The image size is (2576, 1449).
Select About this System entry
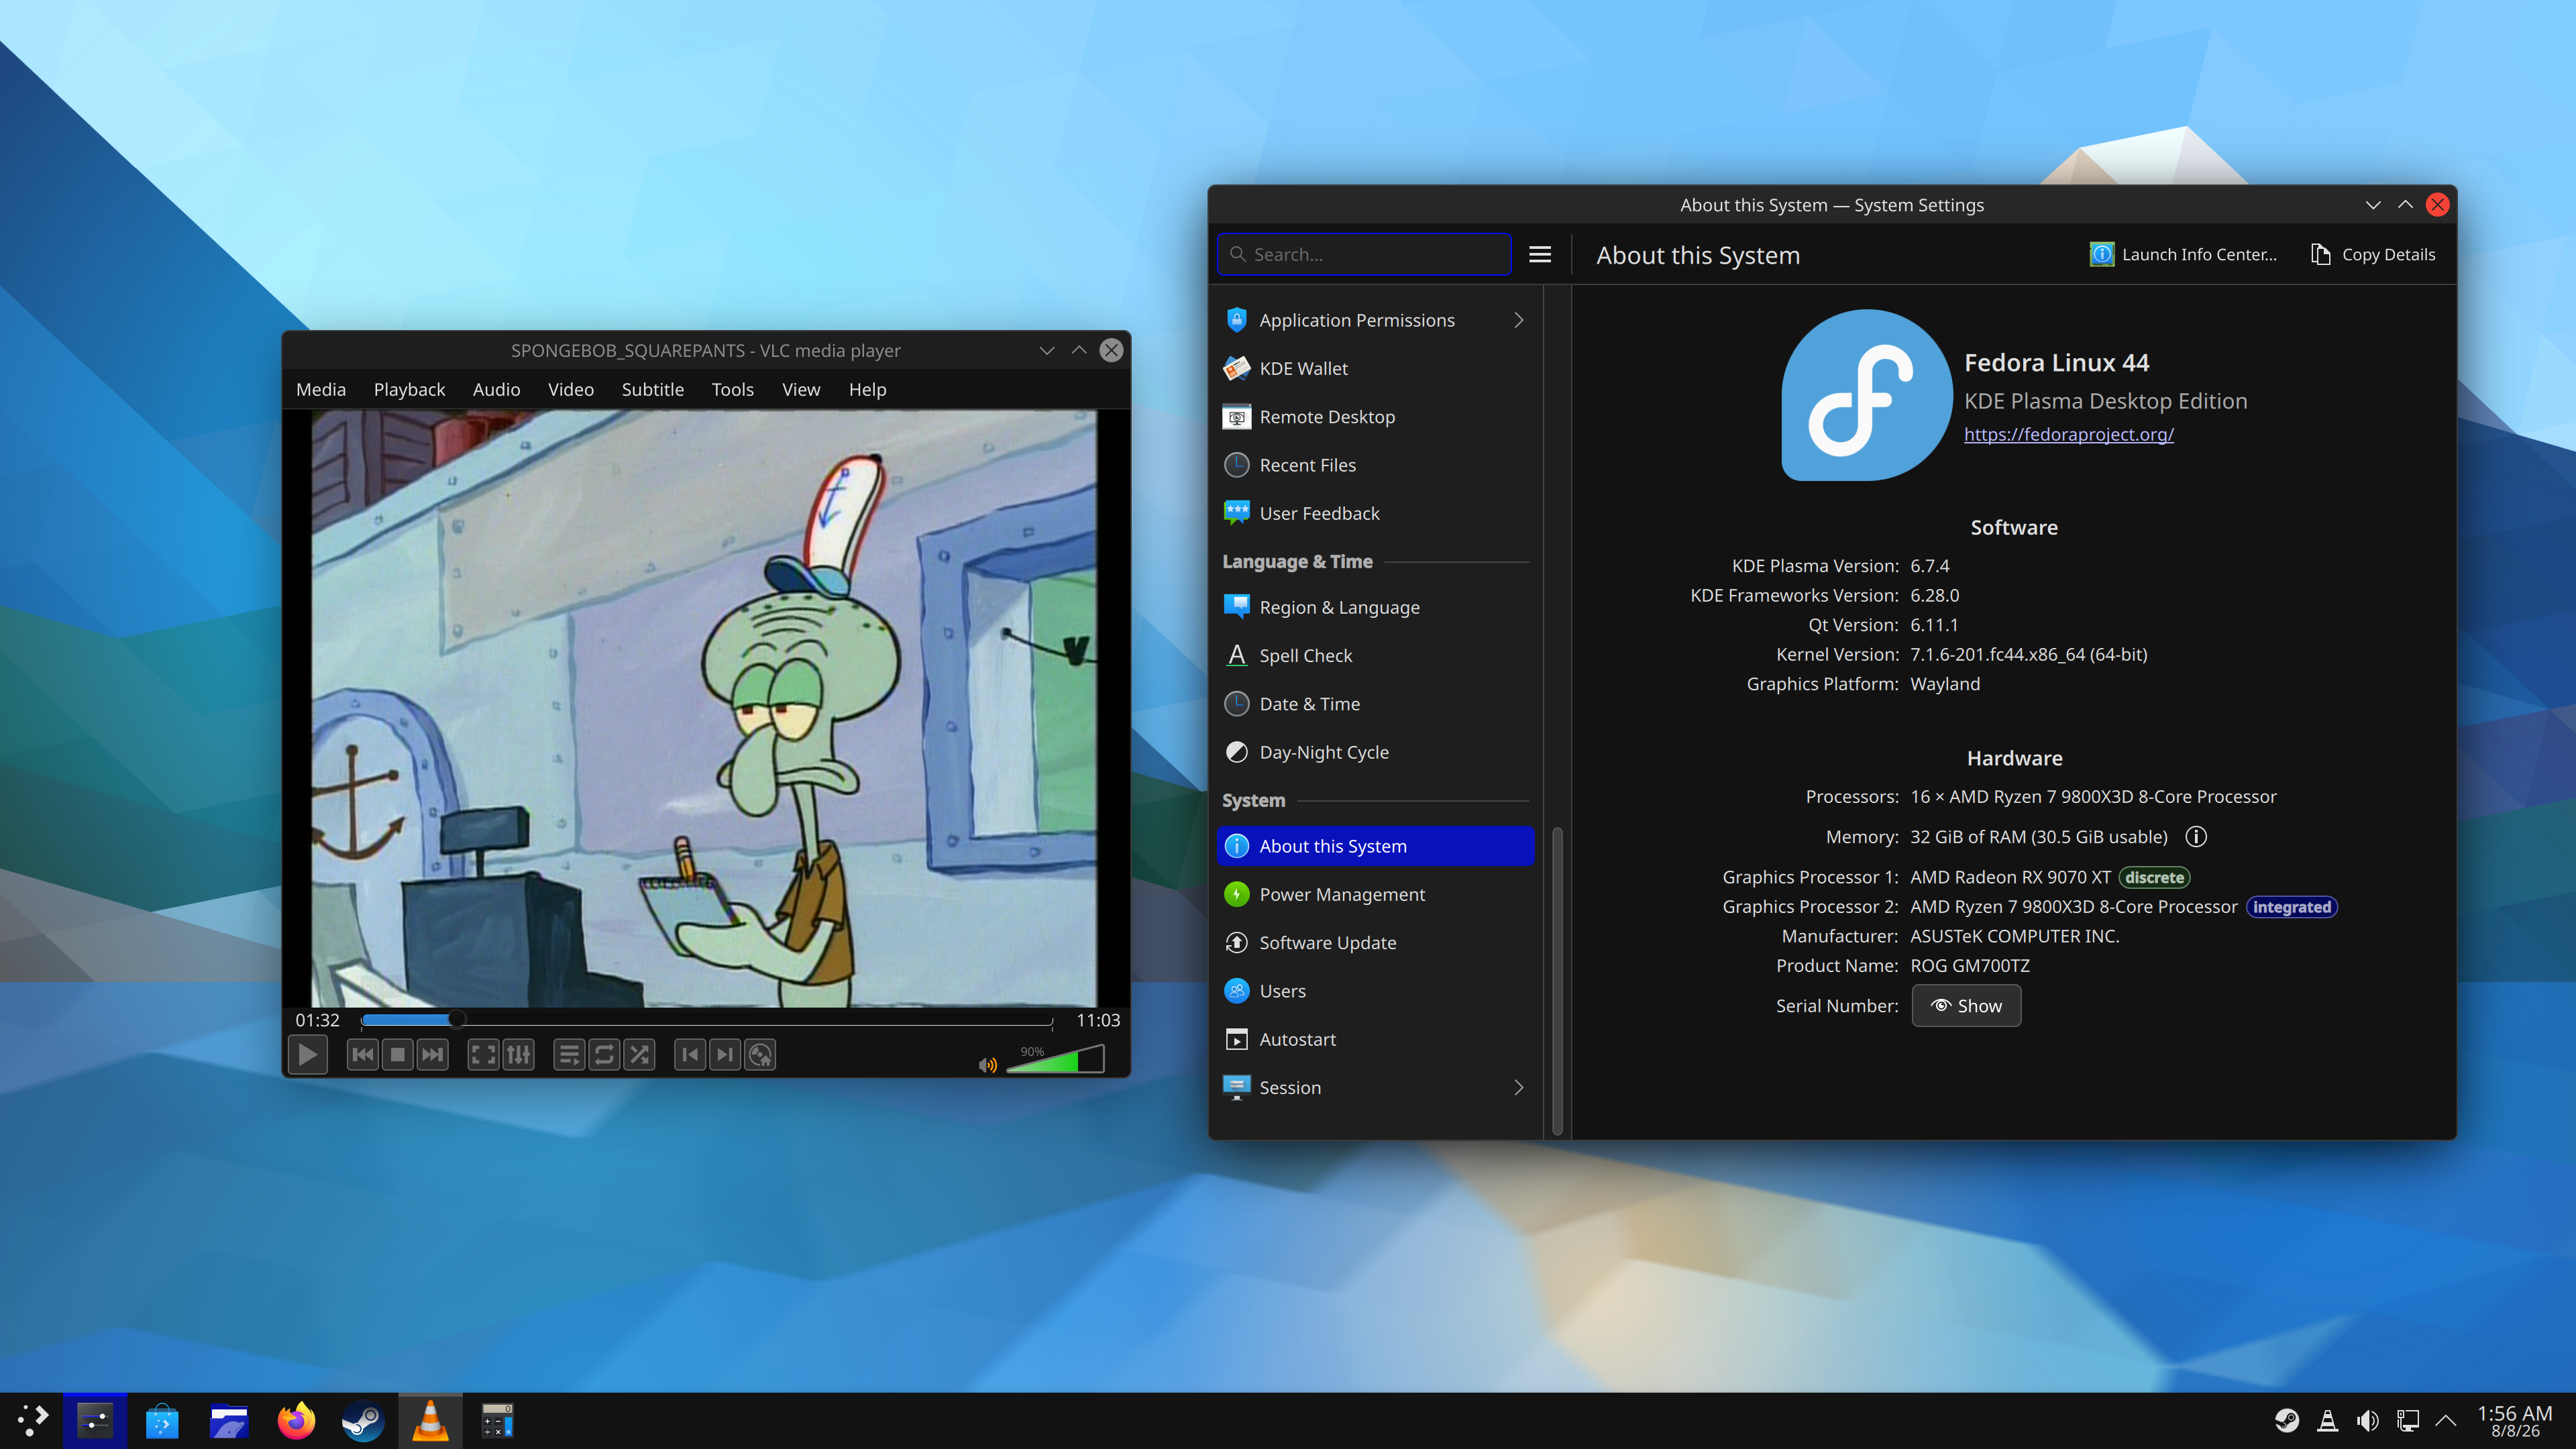click(1376, 846)
